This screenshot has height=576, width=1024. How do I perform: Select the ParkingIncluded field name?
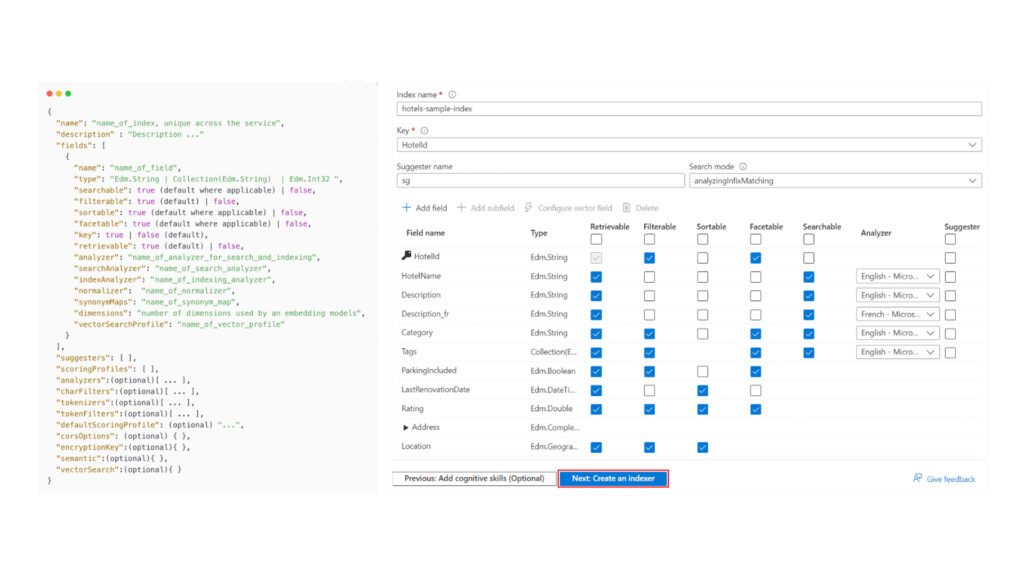click(428, 371)
